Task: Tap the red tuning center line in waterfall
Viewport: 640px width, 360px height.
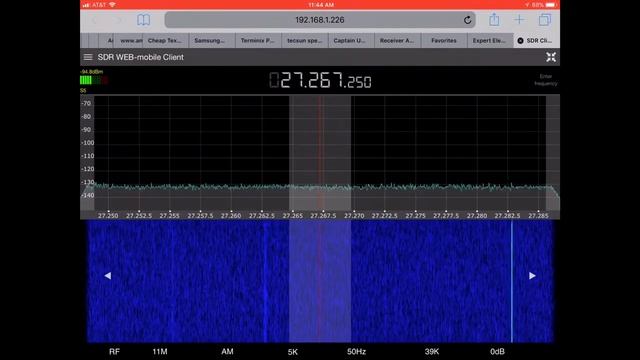Action: click(x=320, y=282)
